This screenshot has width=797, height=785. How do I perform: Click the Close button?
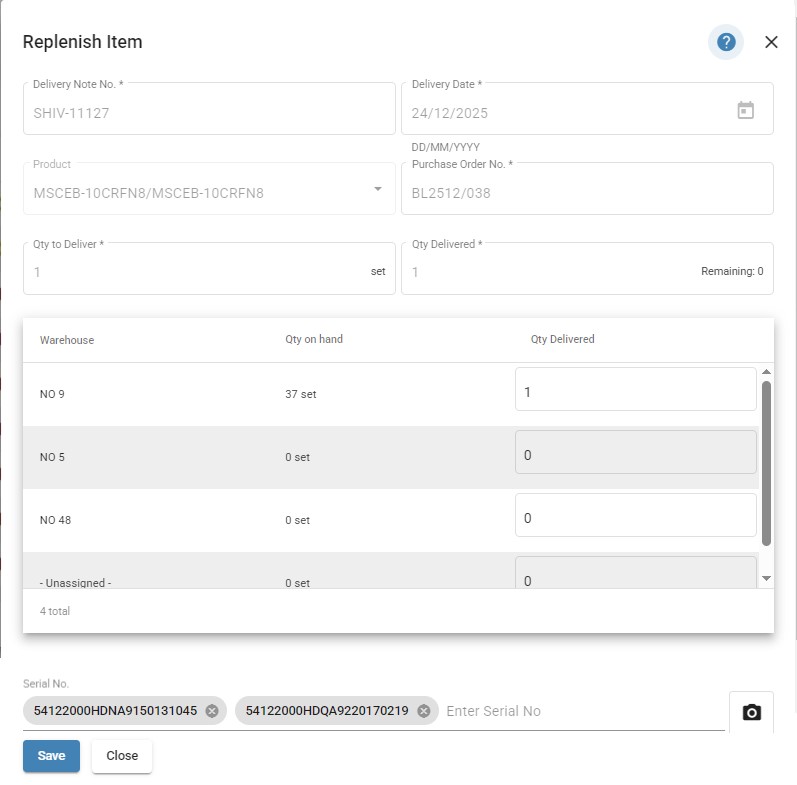(122, 756)
